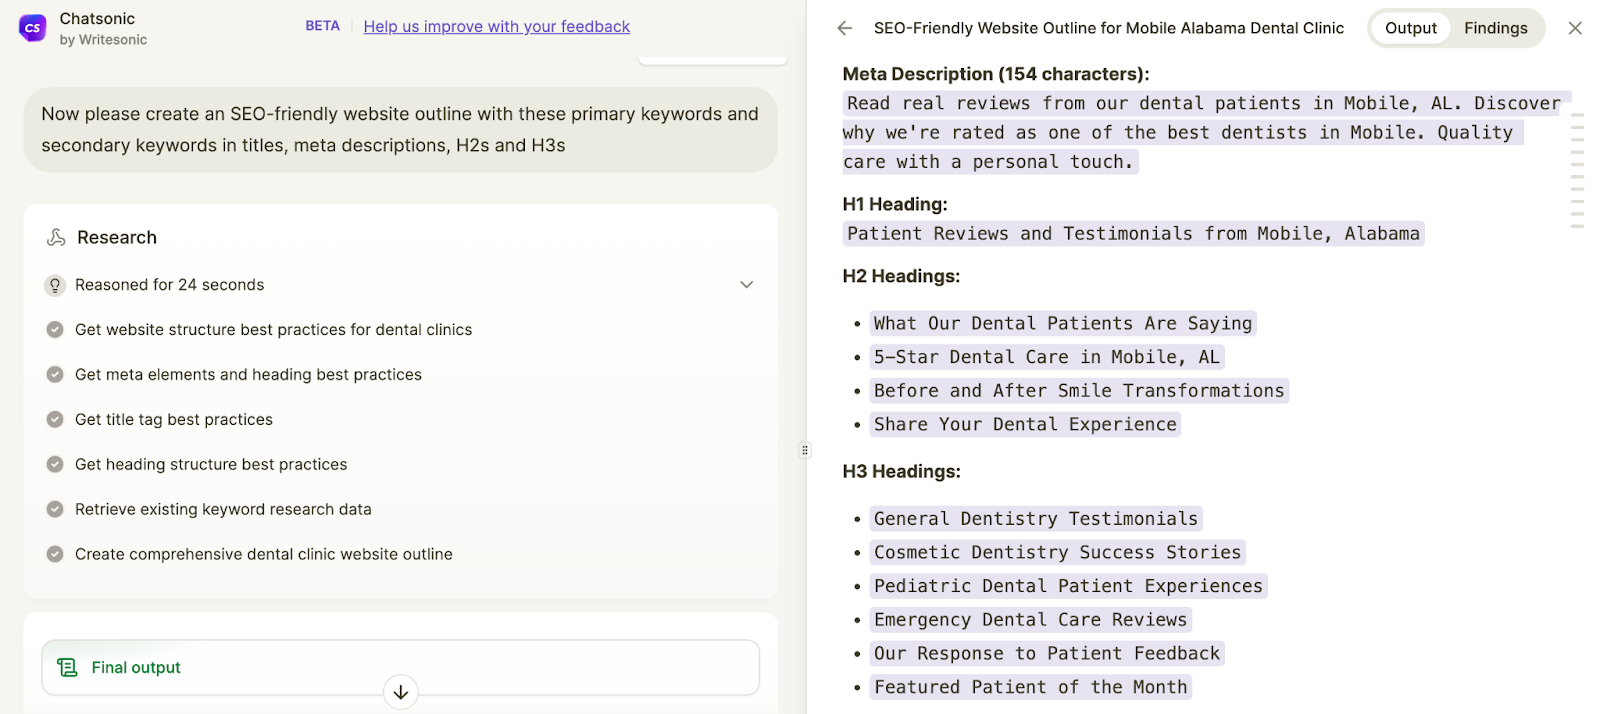Click the BETA label
1600x714 pixels.
click(x=322, y=26)
